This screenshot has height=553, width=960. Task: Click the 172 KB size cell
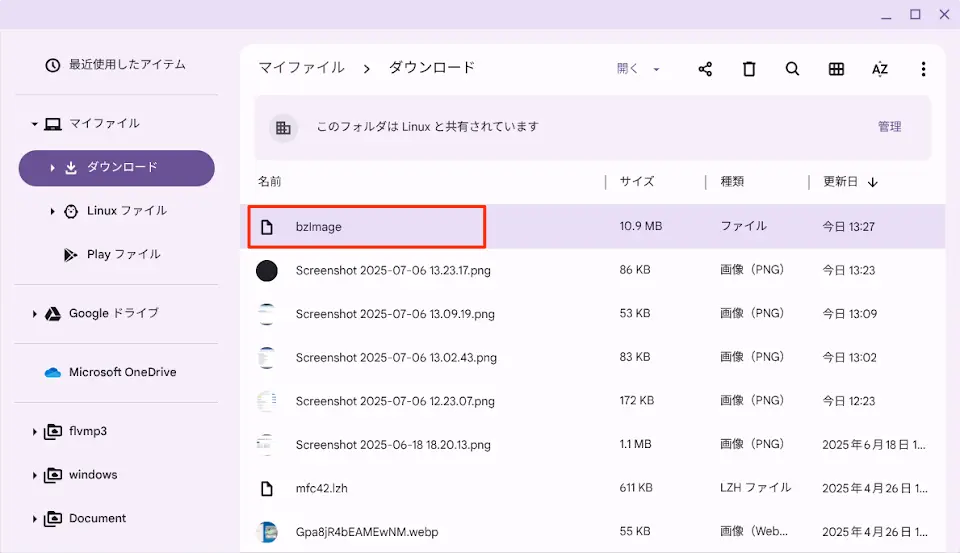637,401
